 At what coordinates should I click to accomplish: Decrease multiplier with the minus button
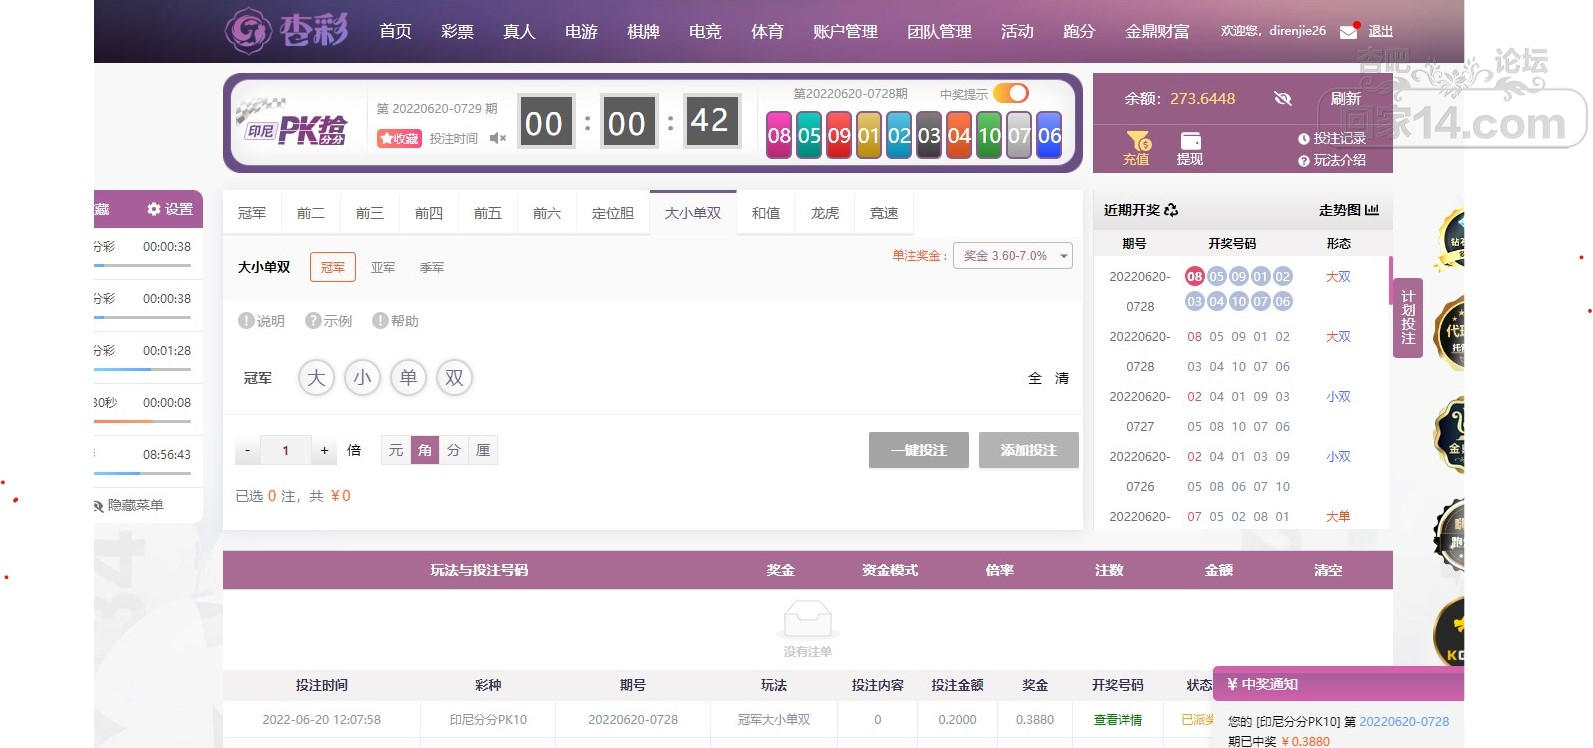(247, 450)
